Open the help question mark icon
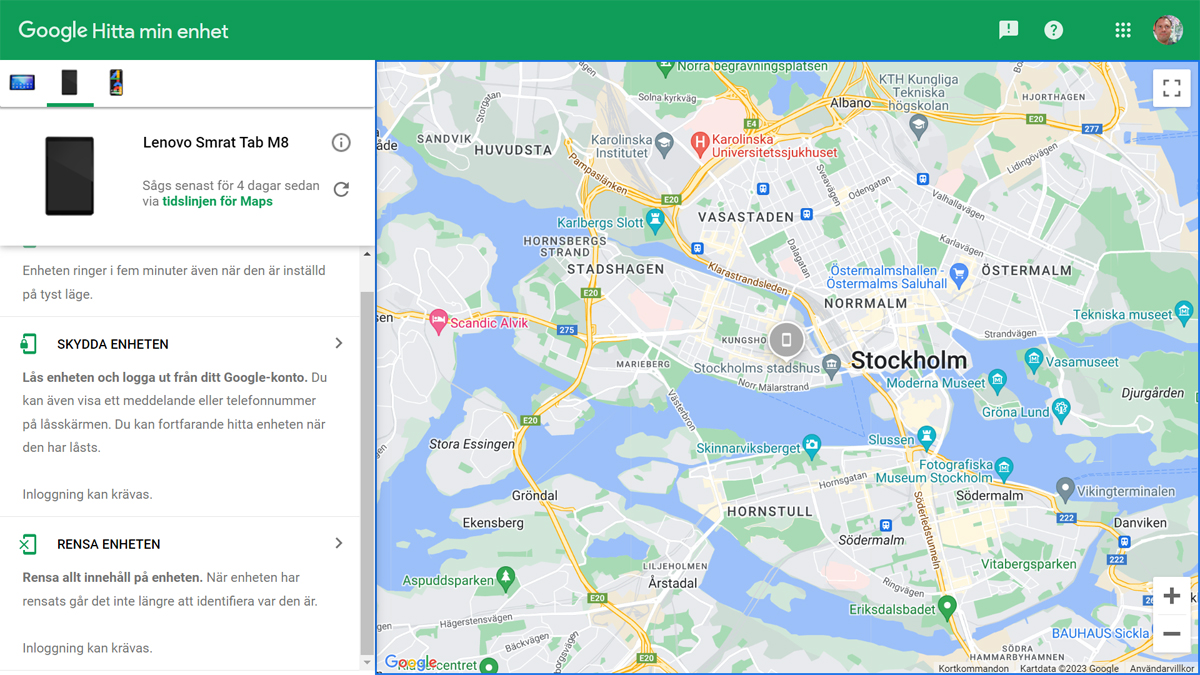Image resolution: width=1200 pixels, height=675 pixels. [1053, 30]
